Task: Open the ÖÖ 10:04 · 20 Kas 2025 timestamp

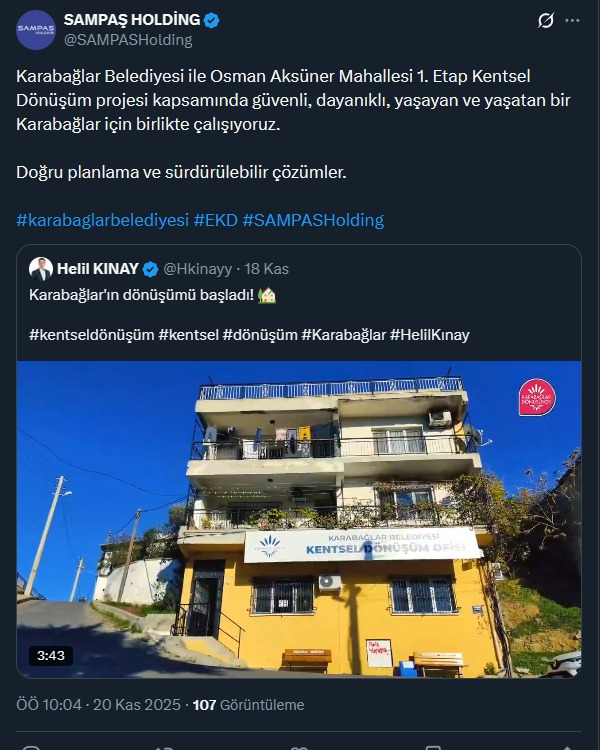Action: coord(99,705)
